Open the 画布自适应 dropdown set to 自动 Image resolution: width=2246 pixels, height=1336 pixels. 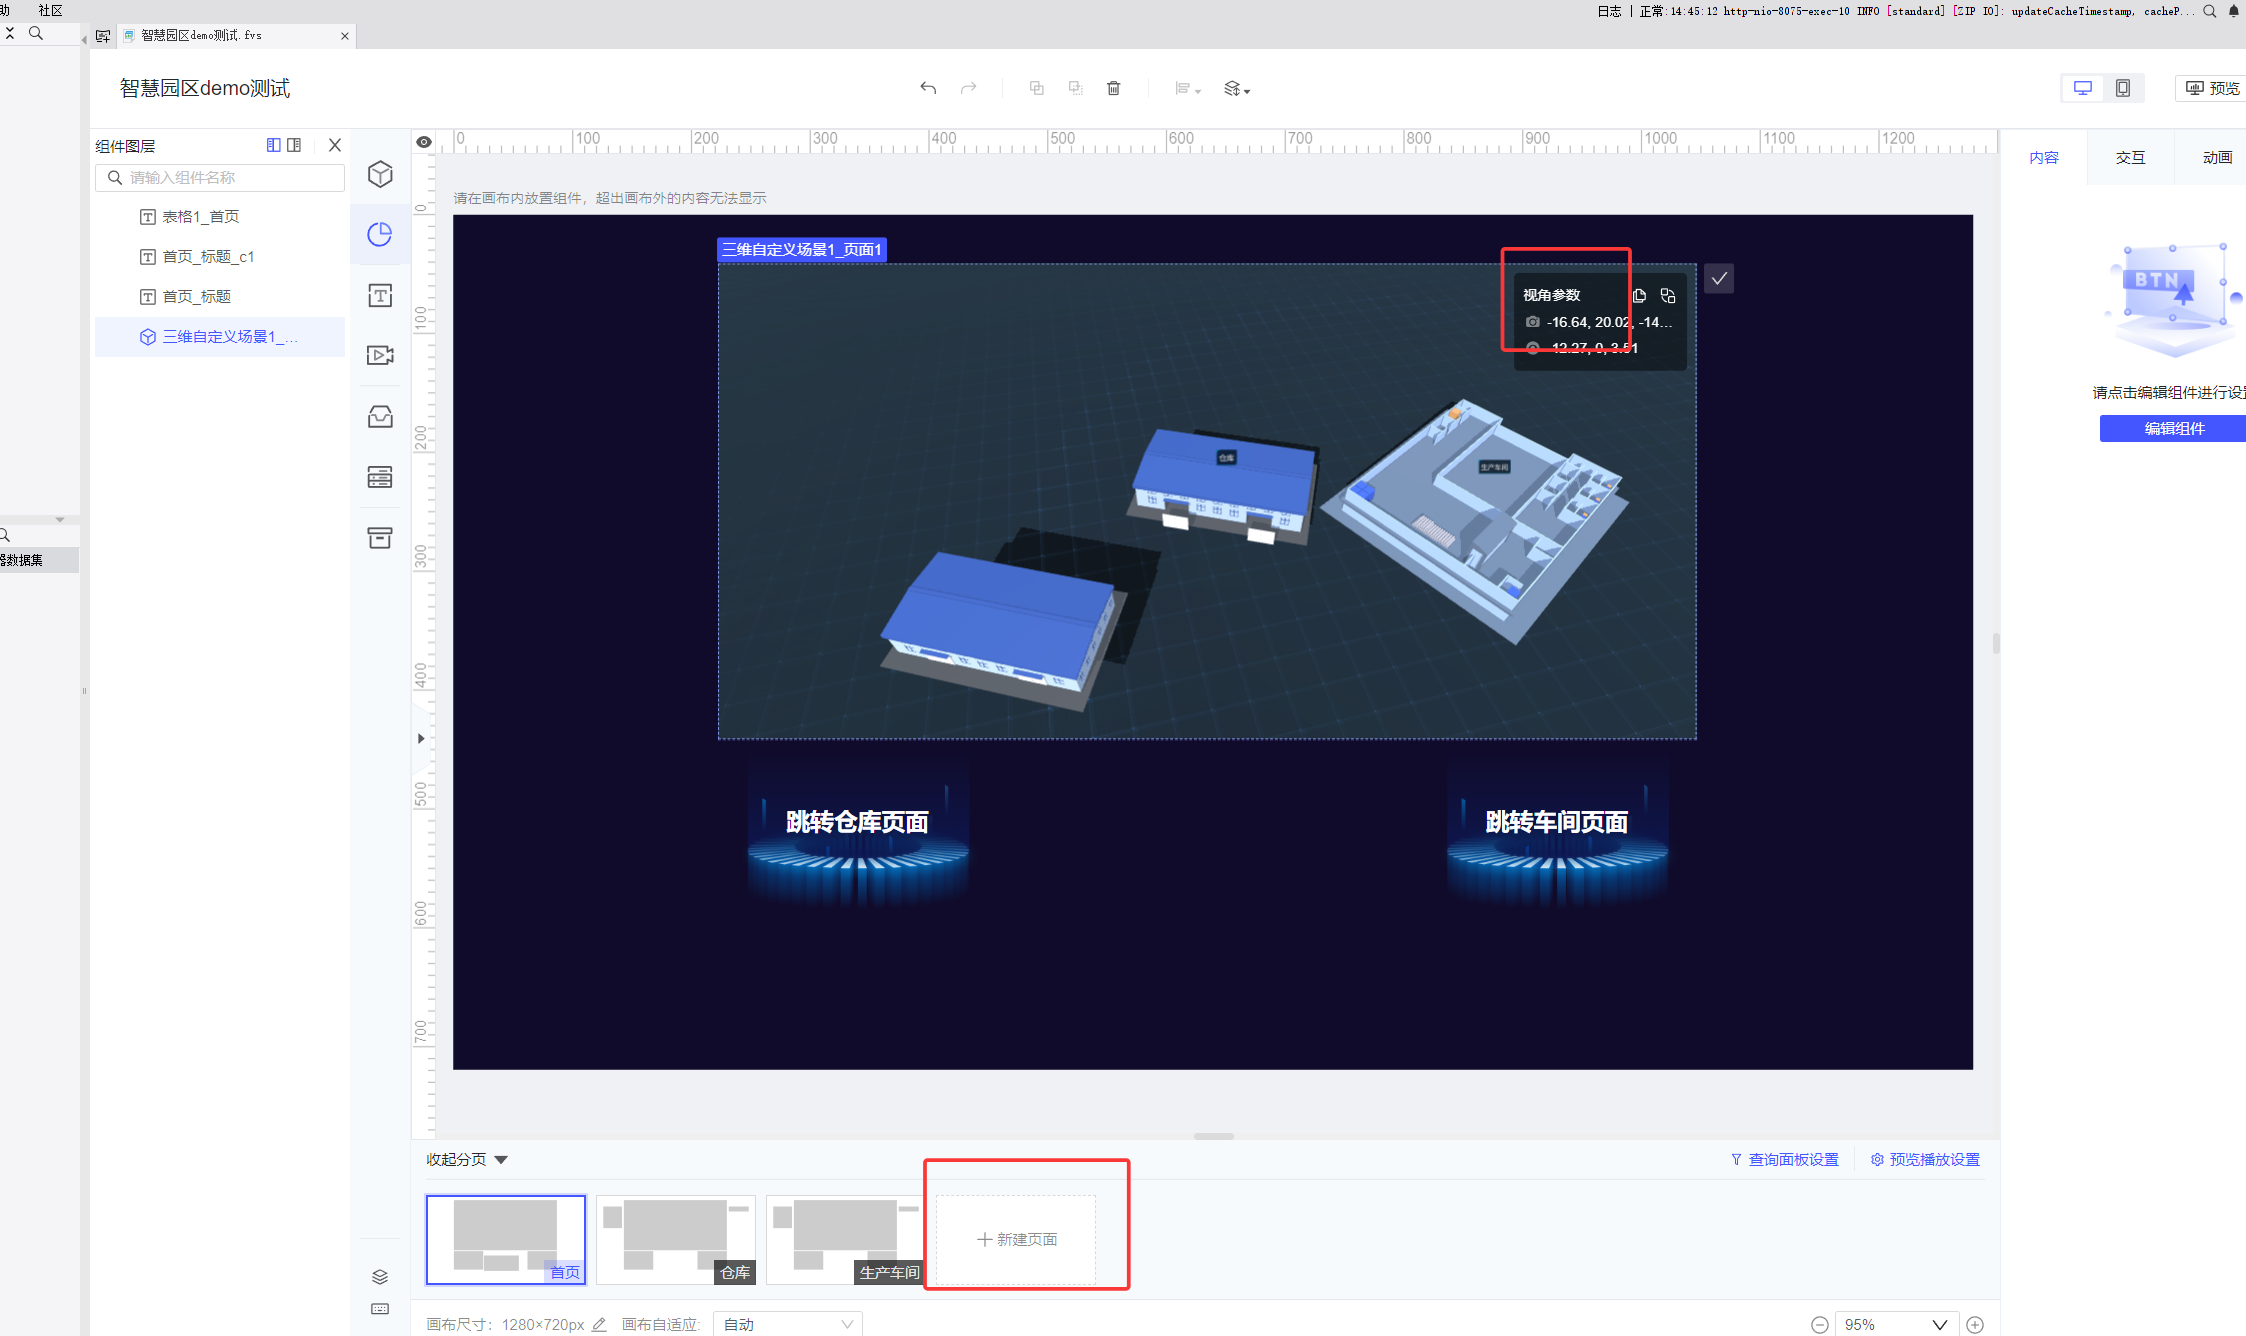(x=787, y=1323)
